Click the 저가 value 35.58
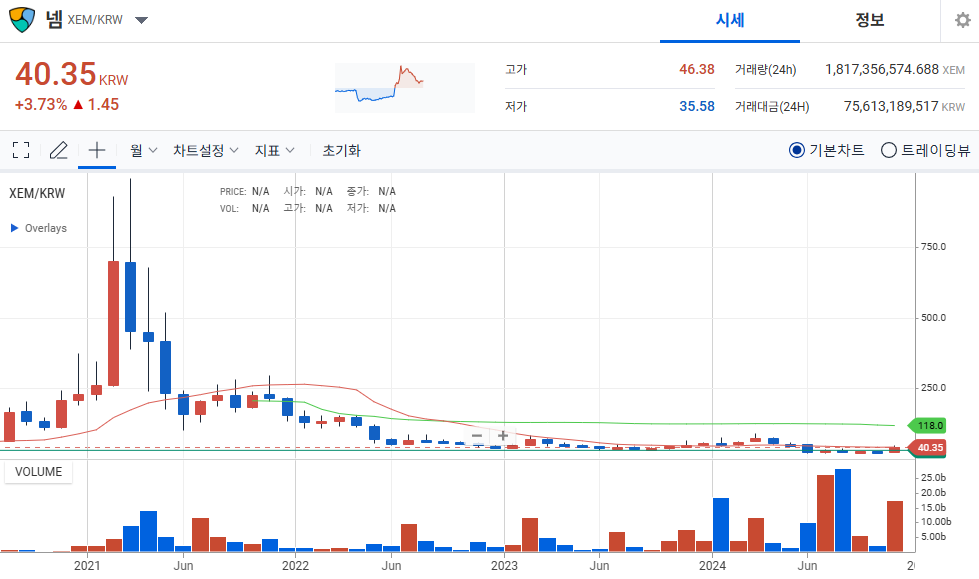The height and width of the screenshot is (579, 979). (697, 106)
